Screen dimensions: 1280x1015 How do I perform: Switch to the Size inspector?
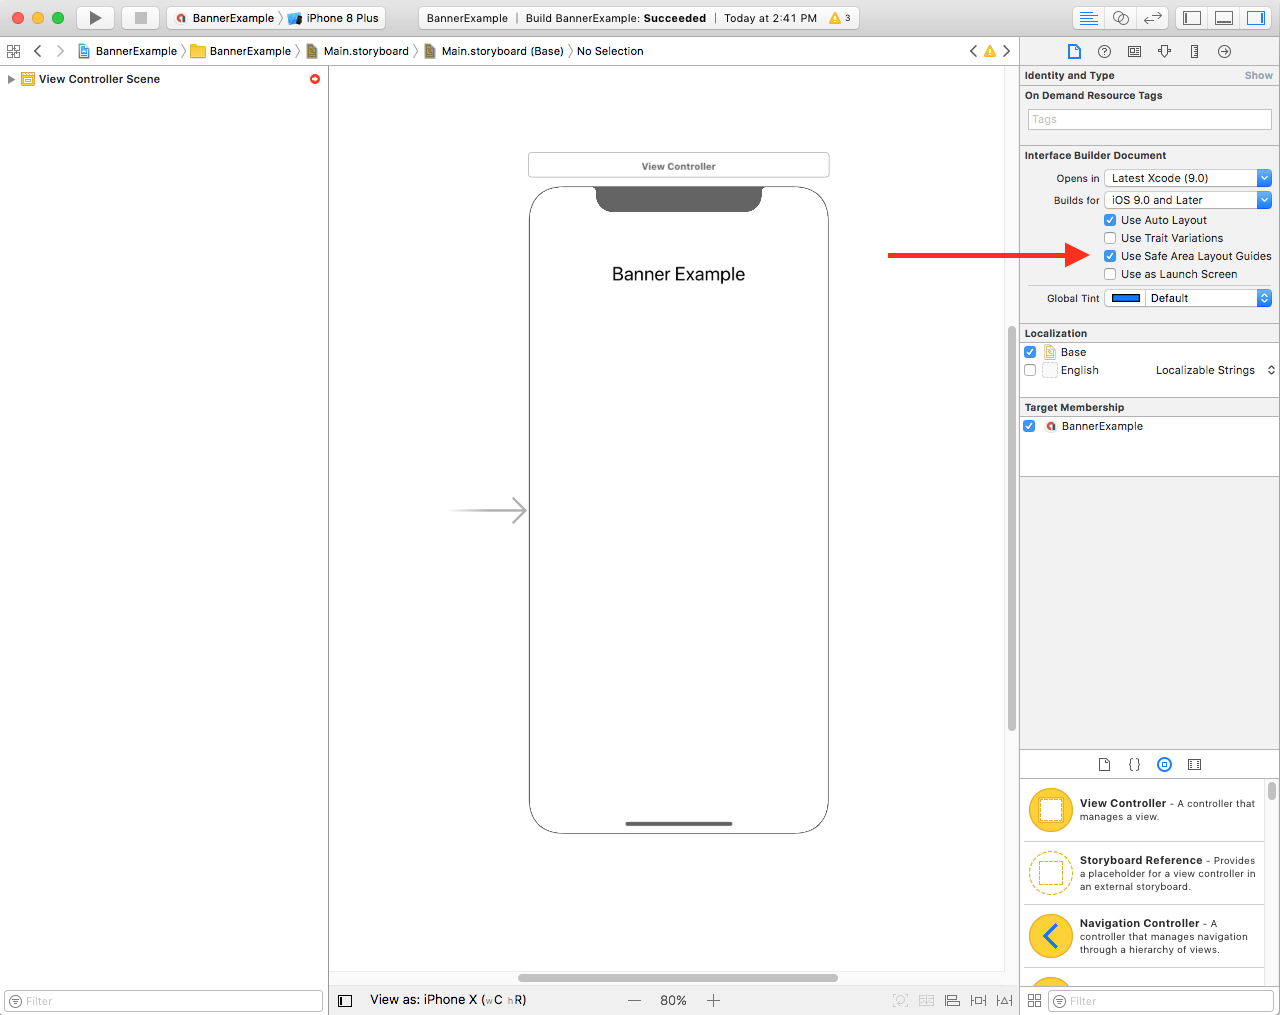(1194, 50)
